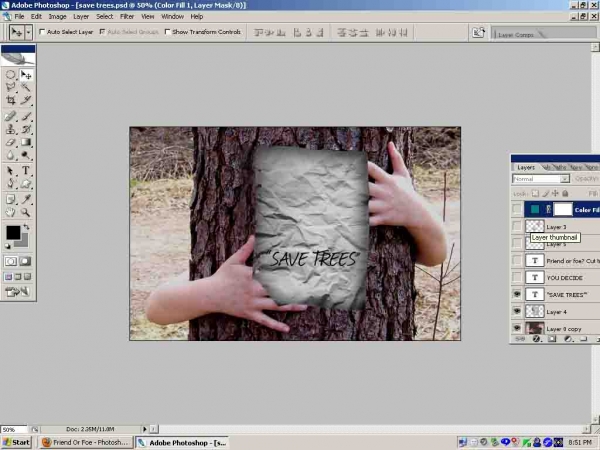The height and width of the screenshot is (450, 600).
Task: Select the Notes tool
Action: pos(11,199)
